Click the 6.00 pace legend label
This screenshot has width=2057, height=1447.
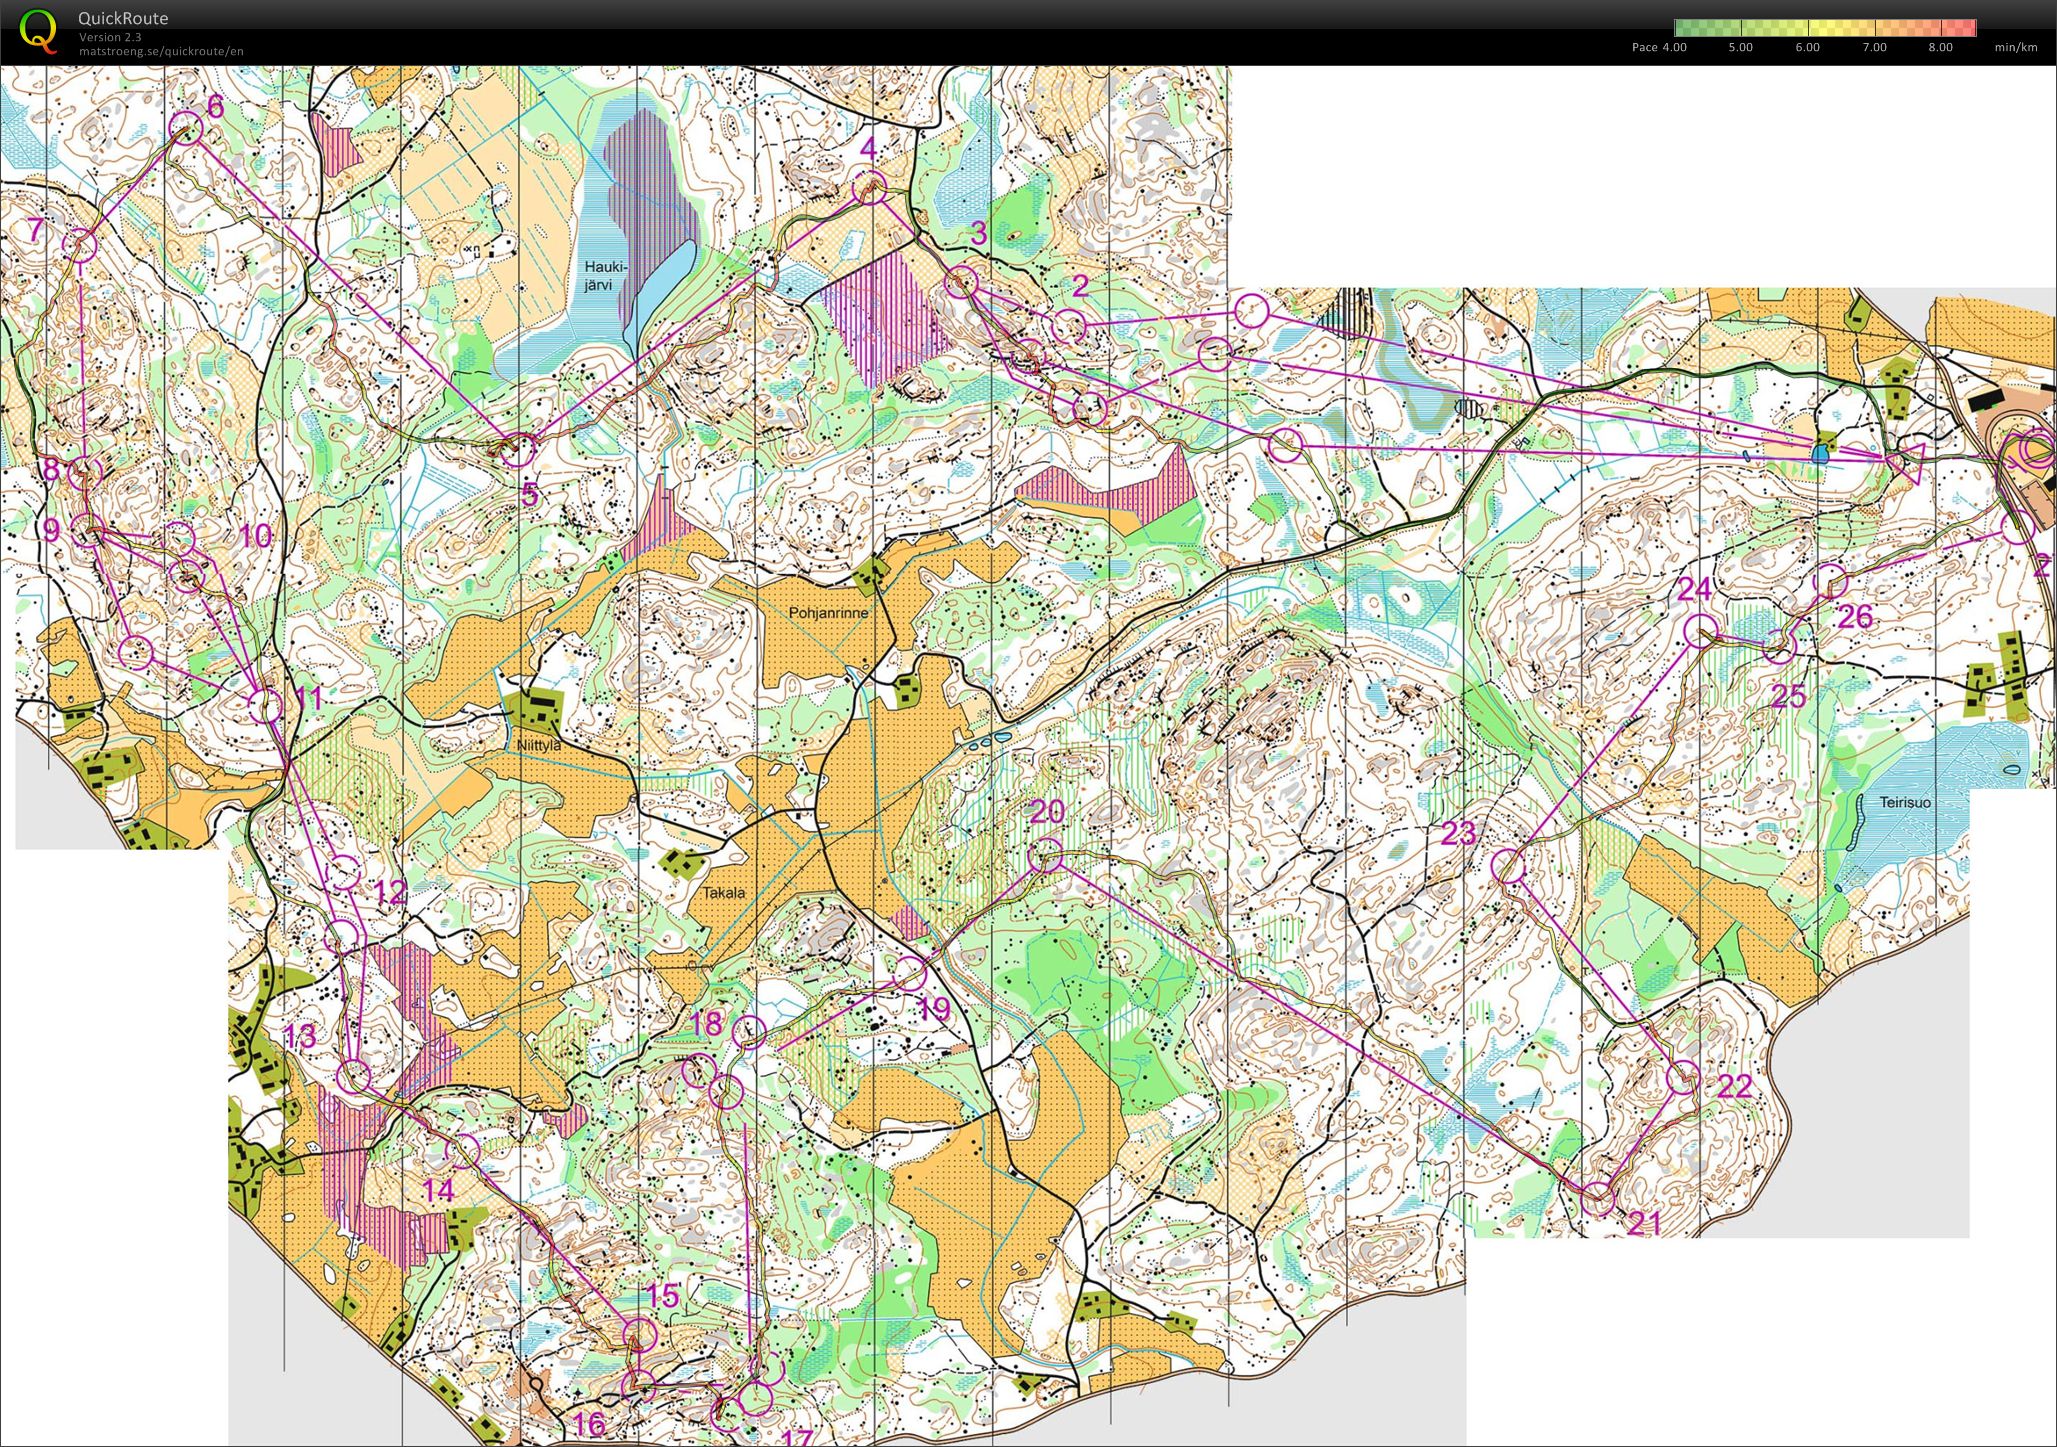coord(1807,47)
